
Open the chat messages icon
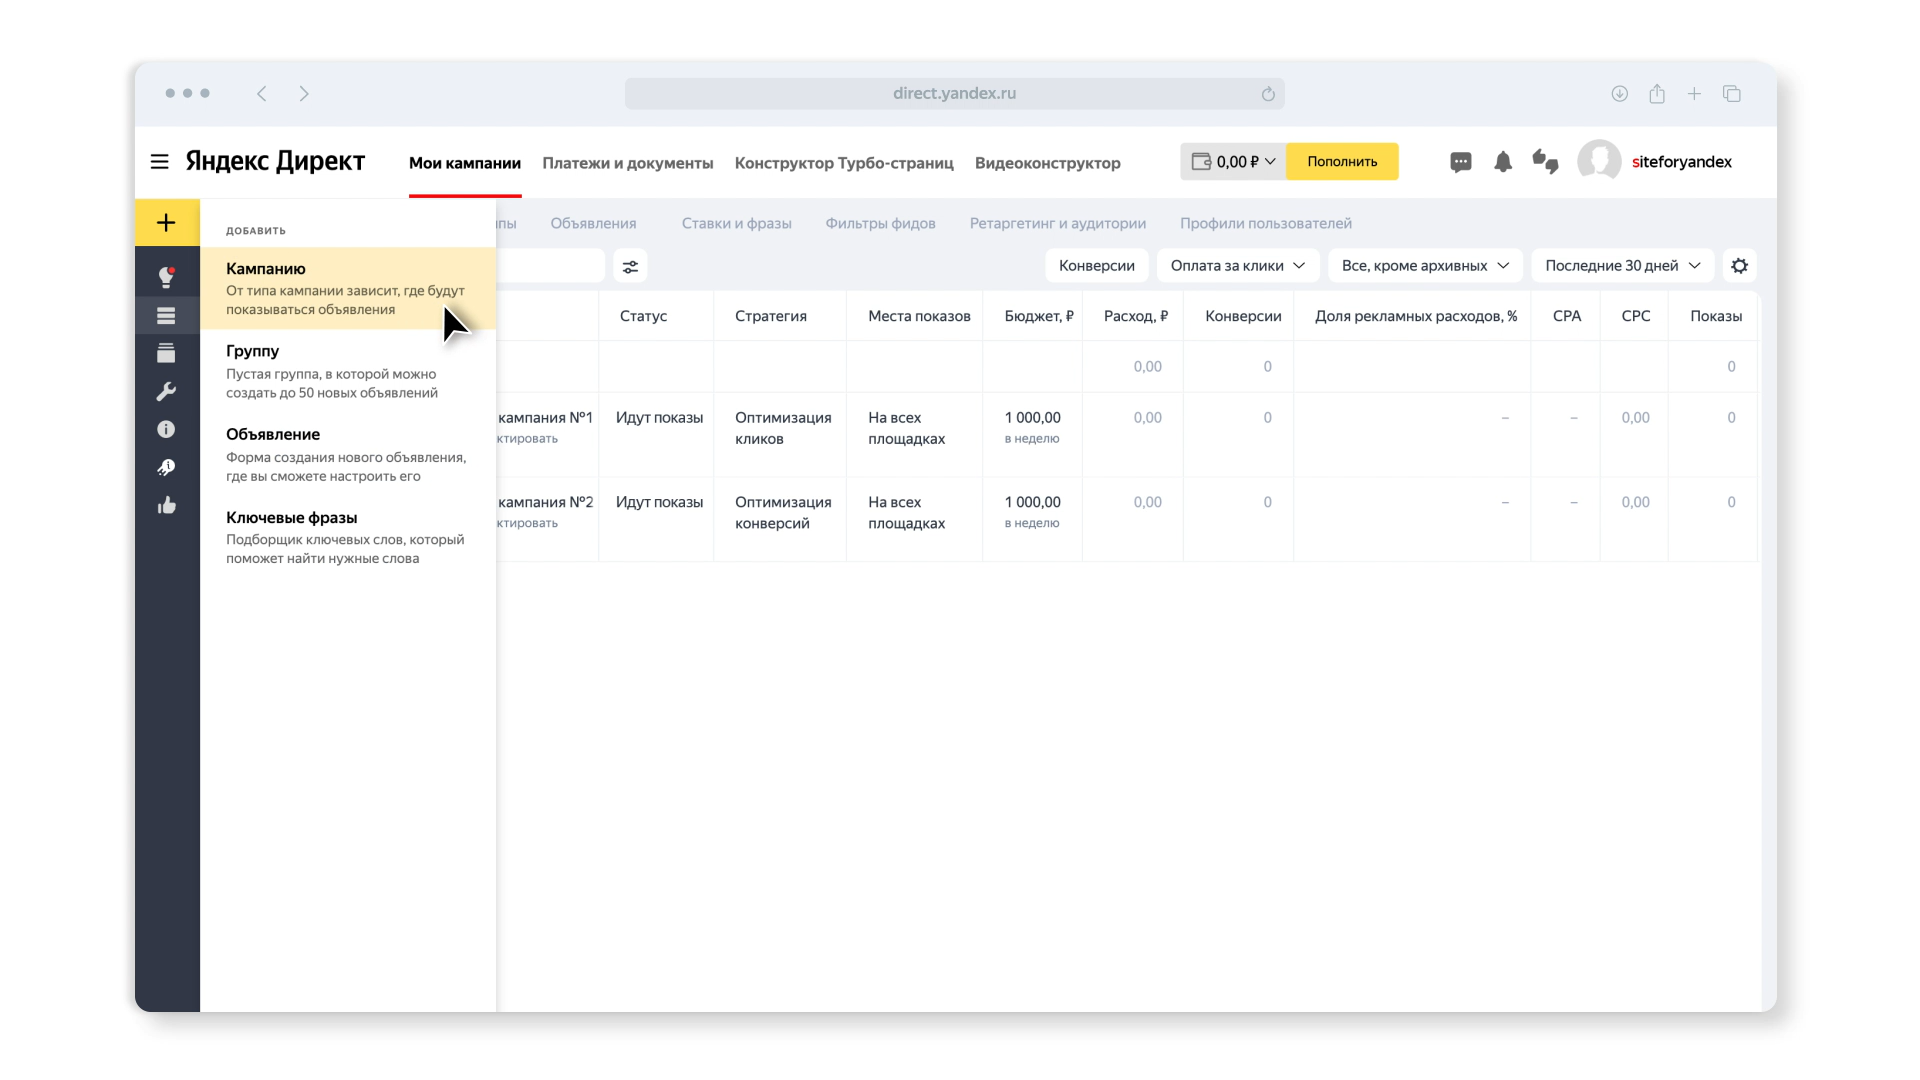[1460, 162]
